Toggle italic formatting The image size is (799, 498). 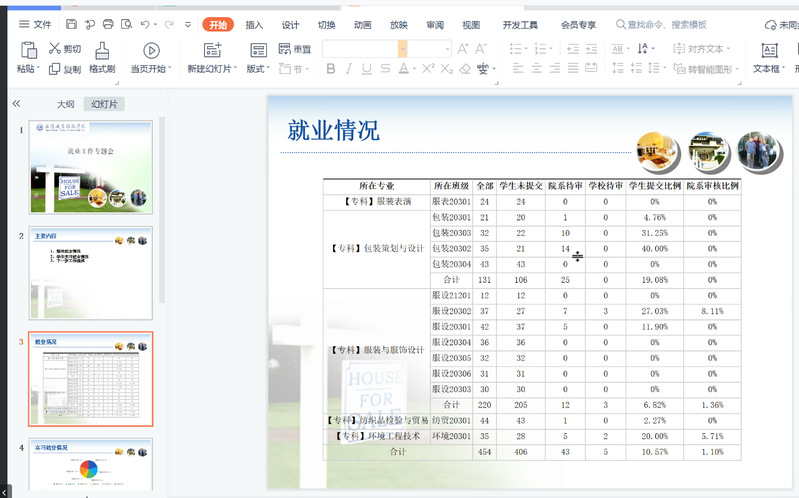[350, 69]
